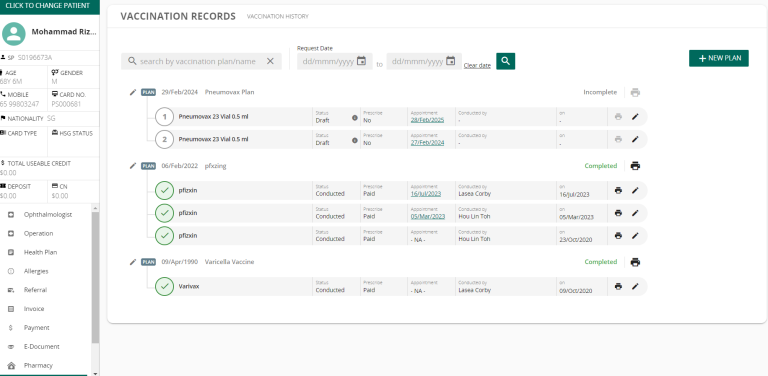Click the Incomplete status text

(600, 92)
